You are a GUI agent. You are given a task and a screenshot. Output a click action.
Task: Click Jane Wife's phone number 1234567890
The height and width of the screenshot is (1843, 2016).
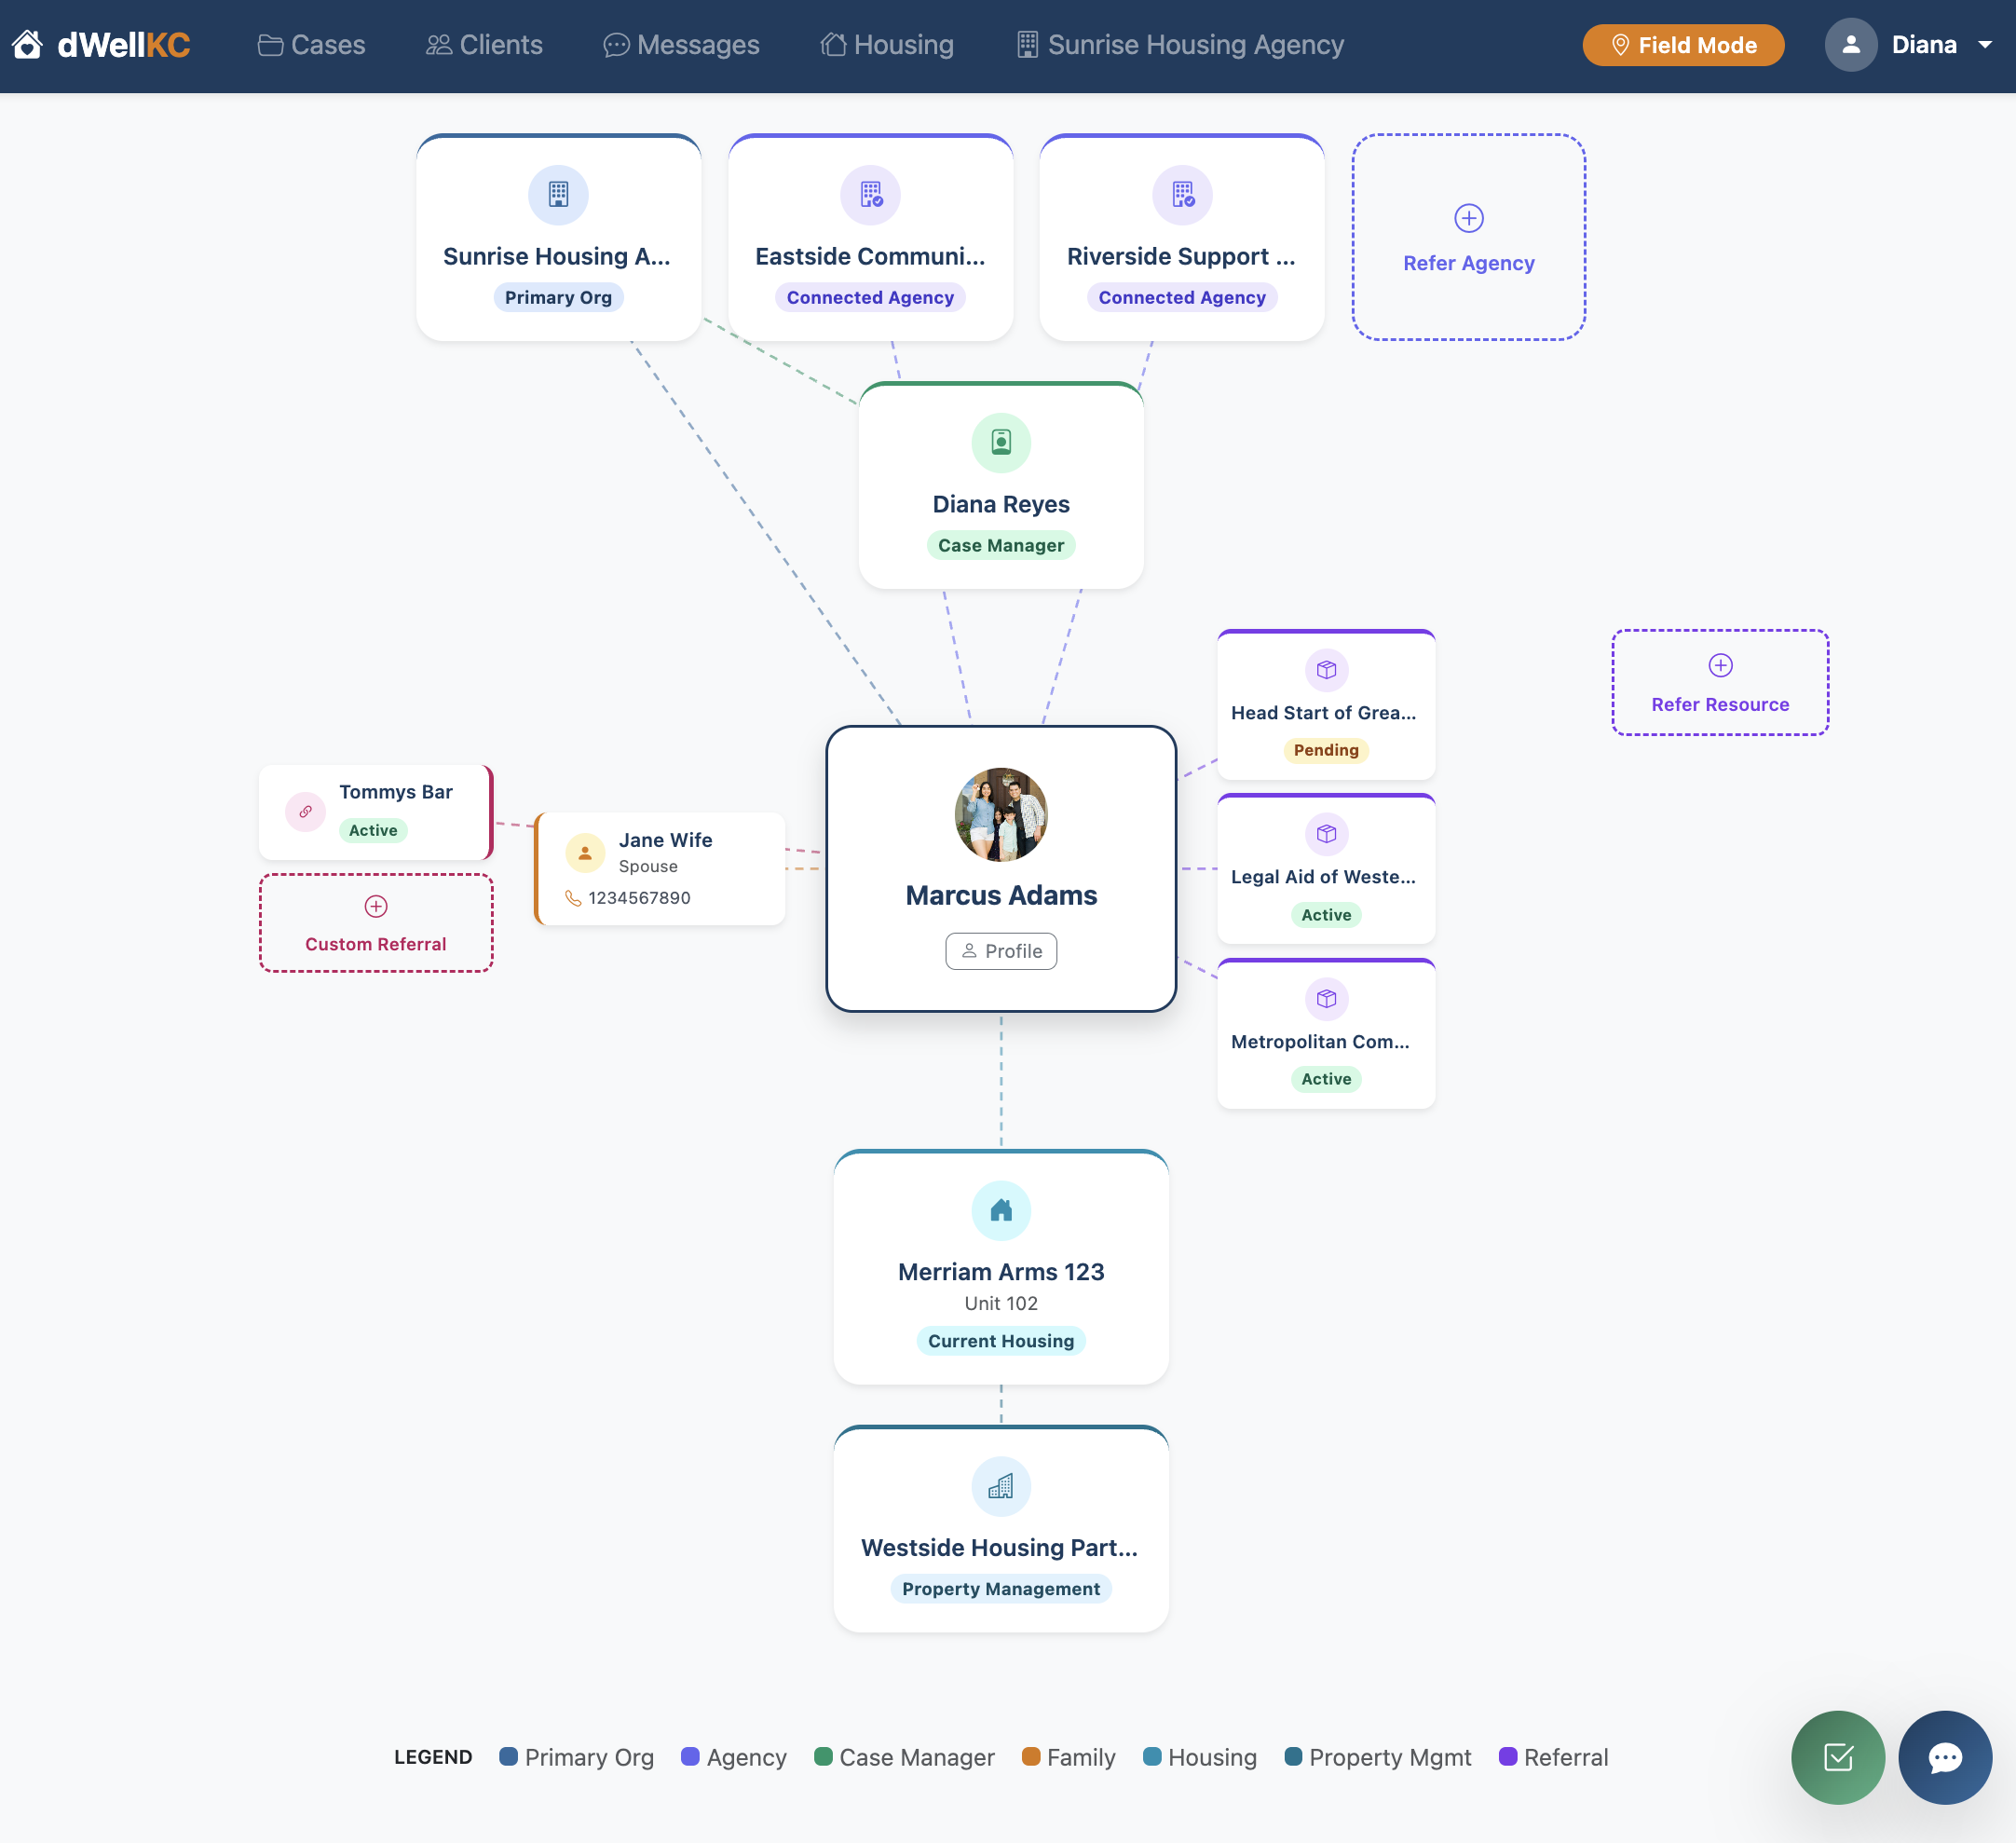click(x=639, y=898)
